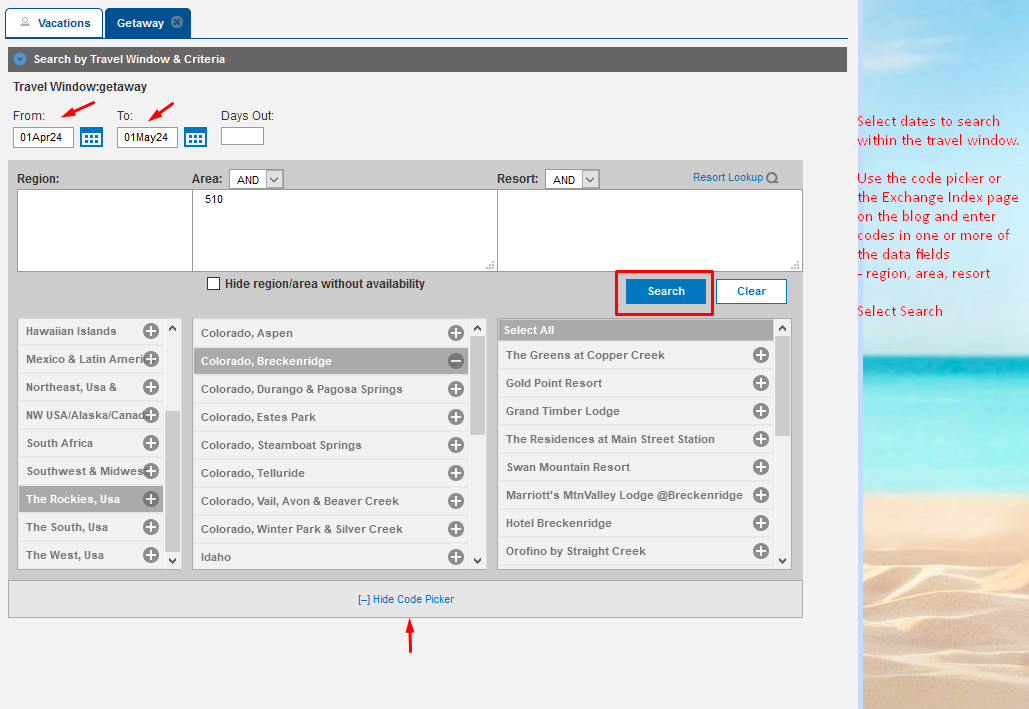Screen dimensions: 1029x709
Task: Add Grand Timber Lodge with plus icon
Action: 761,411
